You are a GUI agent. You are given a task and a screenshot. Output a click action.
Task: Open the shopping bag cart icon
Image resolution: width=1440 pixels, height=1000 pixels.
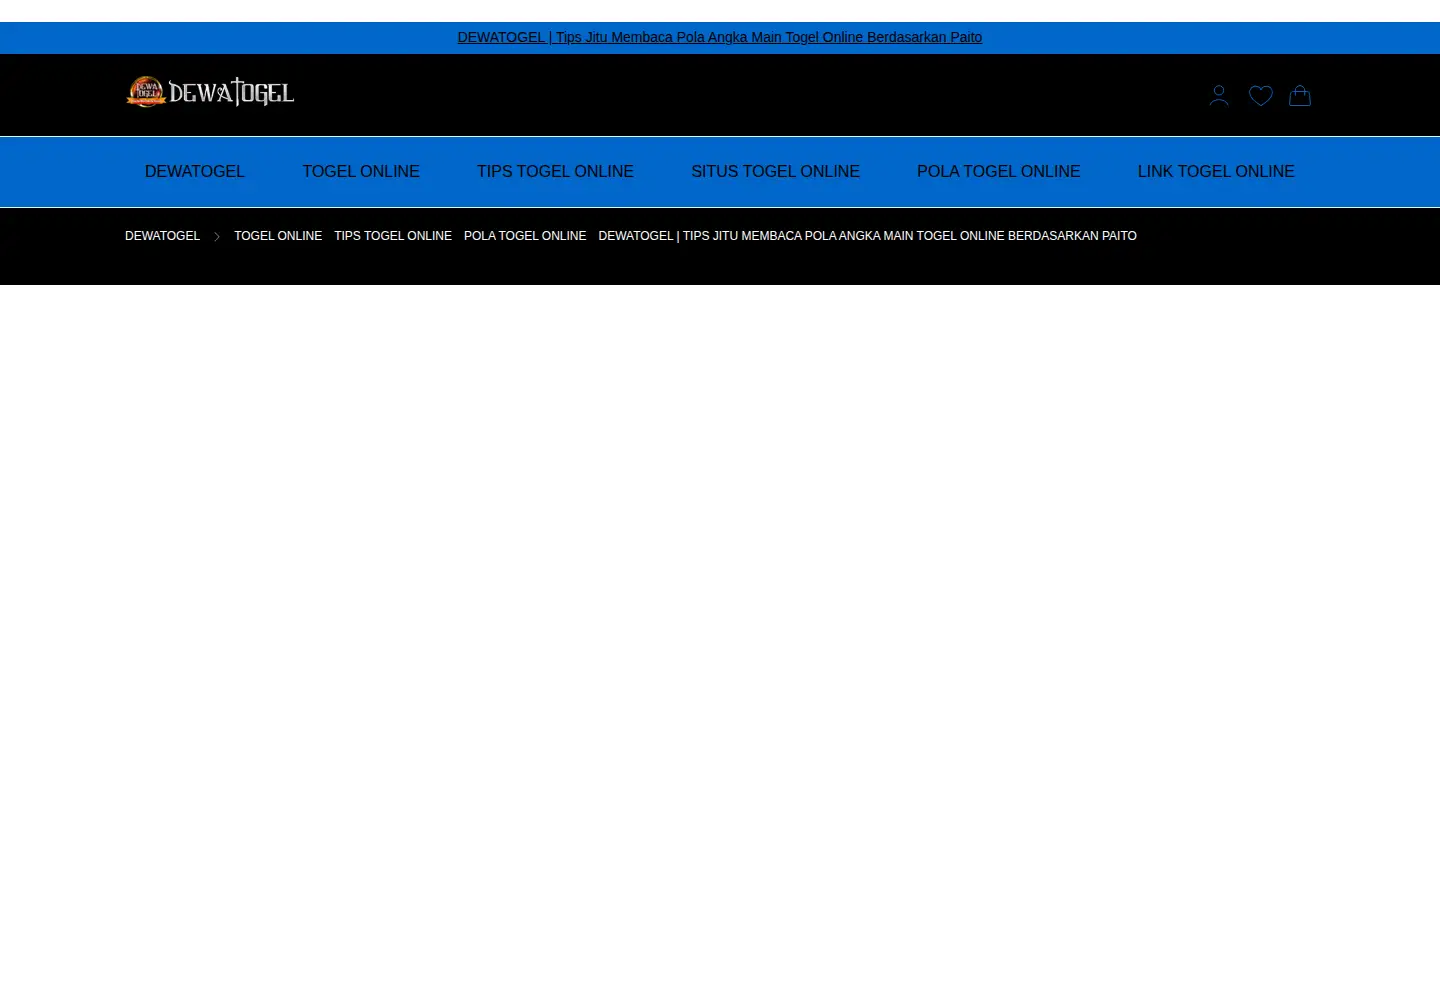1300,96
